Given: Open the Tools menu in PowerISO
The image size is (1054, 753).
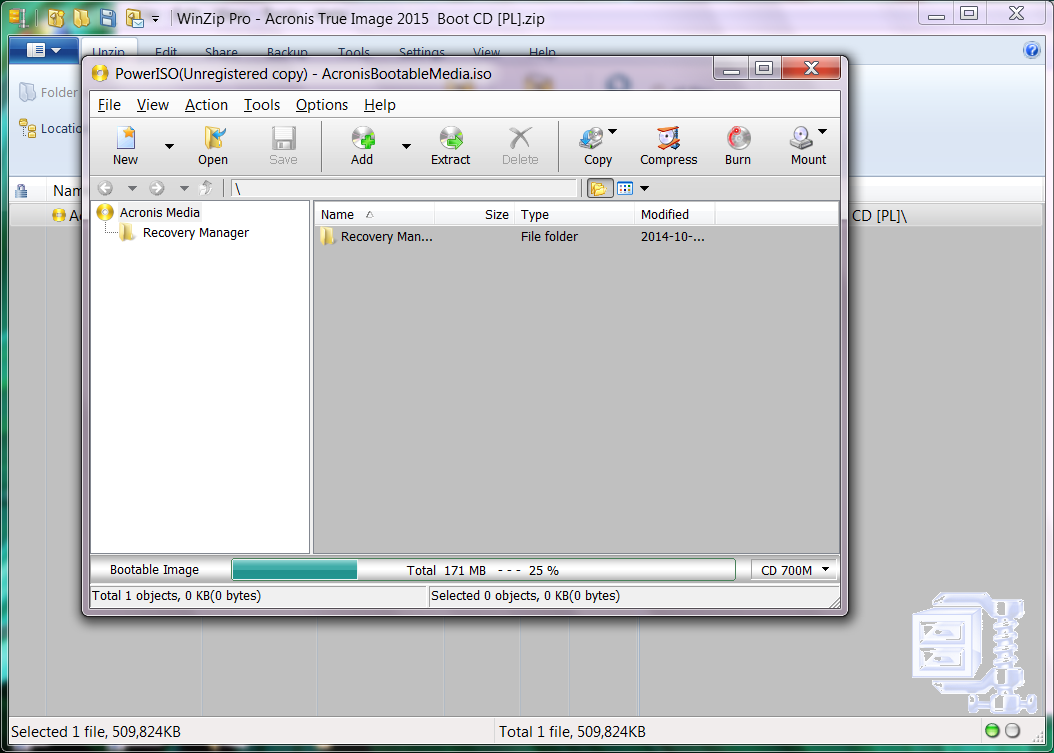Looking at the screenshot, I should click(261, 105).
